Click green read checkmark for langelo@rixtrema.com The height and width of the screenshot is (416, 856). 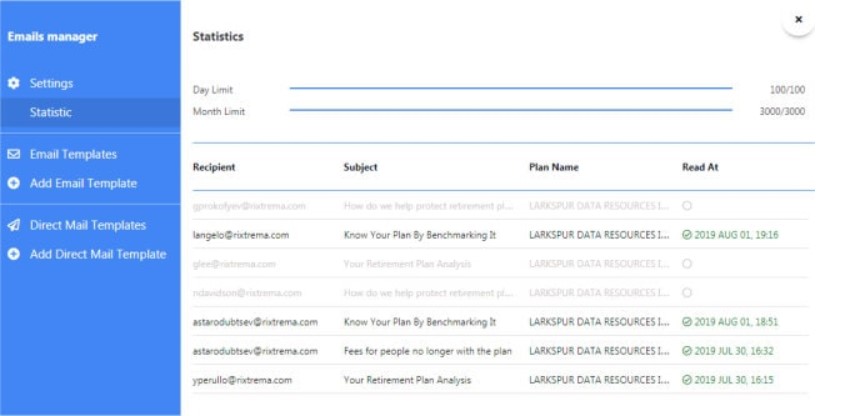[687, 235]
